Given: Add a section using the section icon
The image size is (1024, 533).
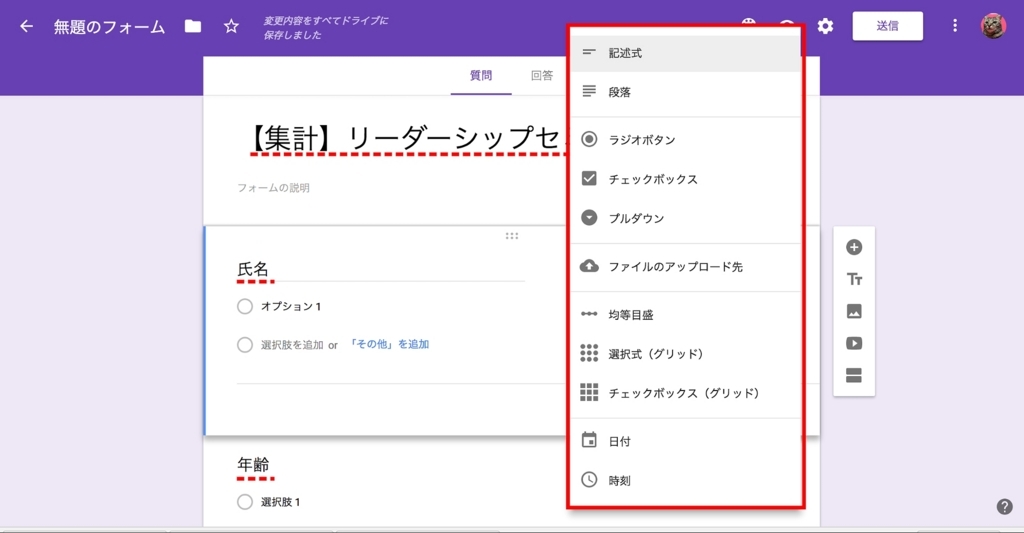Looking at the screenshot, I should 854,375.
